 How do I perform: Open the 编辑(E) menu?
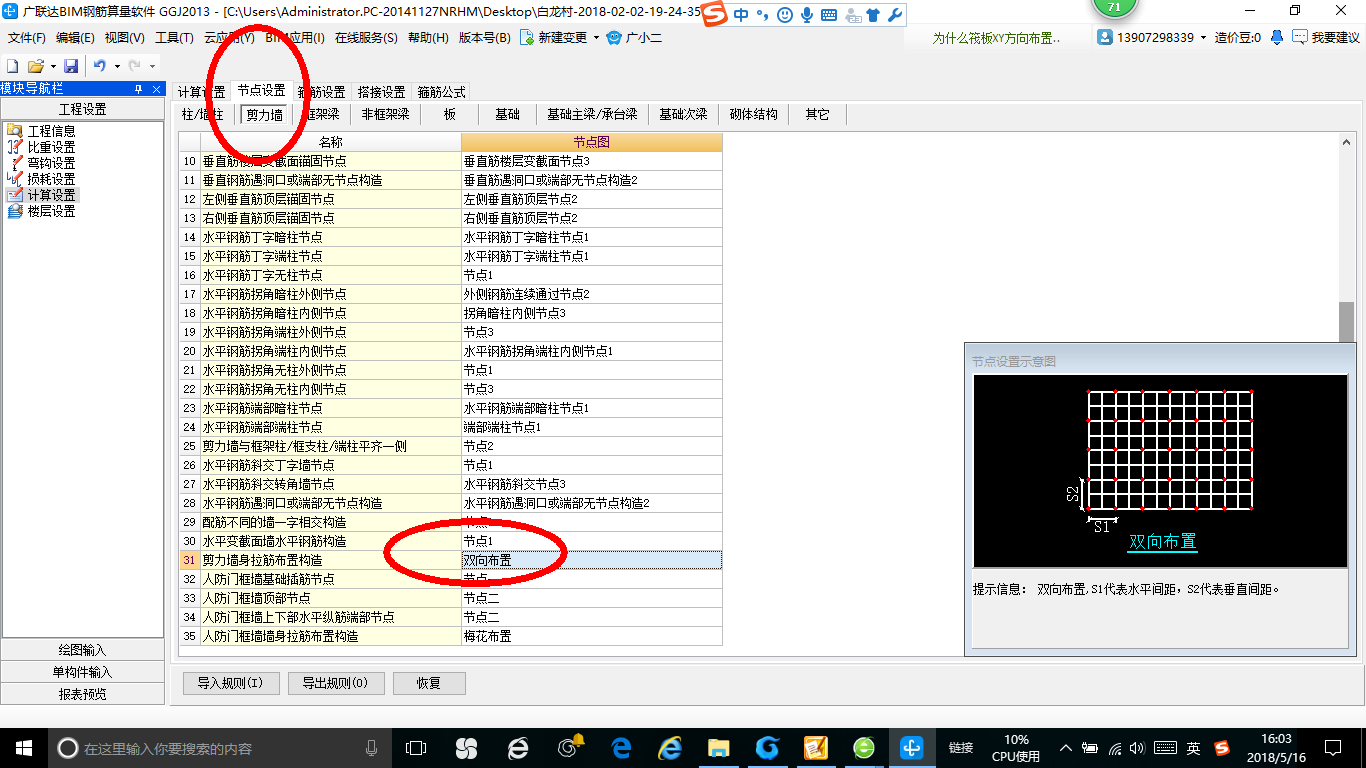point(75,38)
